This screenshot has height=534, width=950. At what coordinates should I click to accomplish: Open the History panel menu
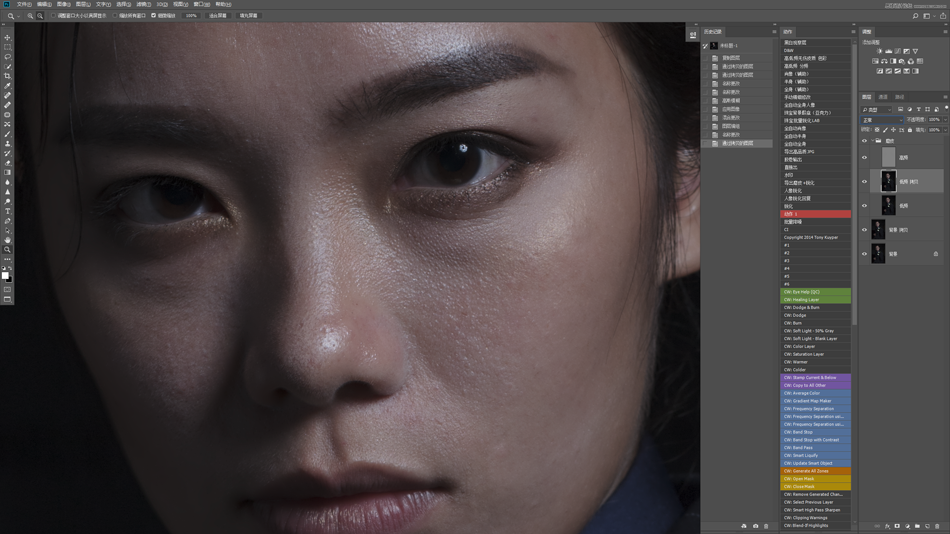774,32
